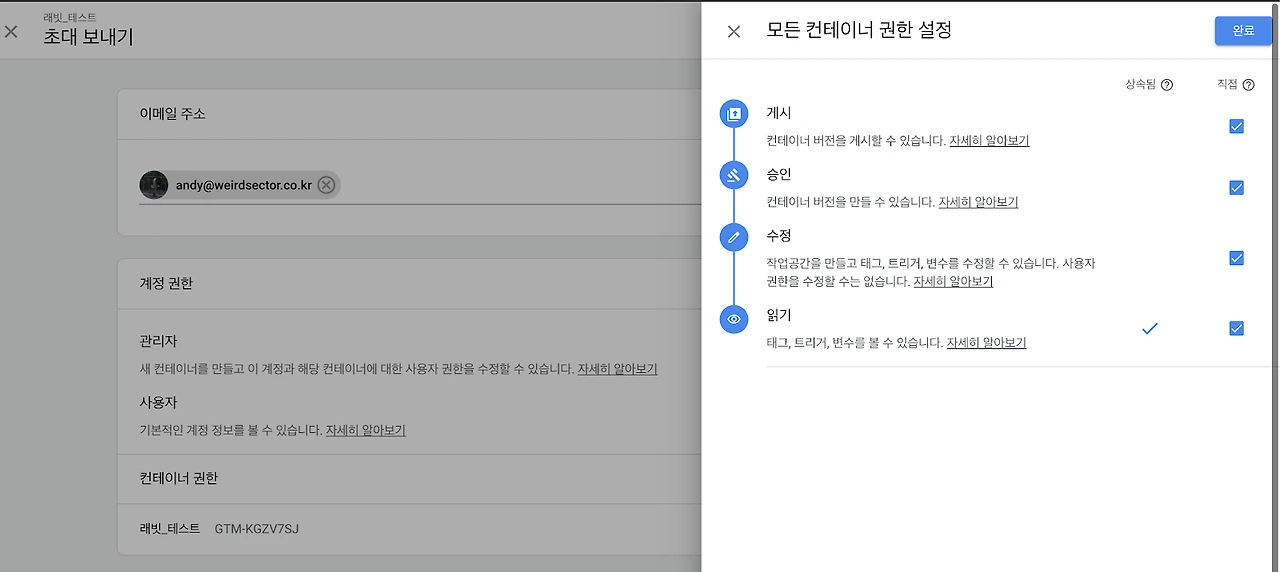1280x572 pixels.
Task: Open 자세히 알아보기 link under 사용자
Action: click(365, 431)
